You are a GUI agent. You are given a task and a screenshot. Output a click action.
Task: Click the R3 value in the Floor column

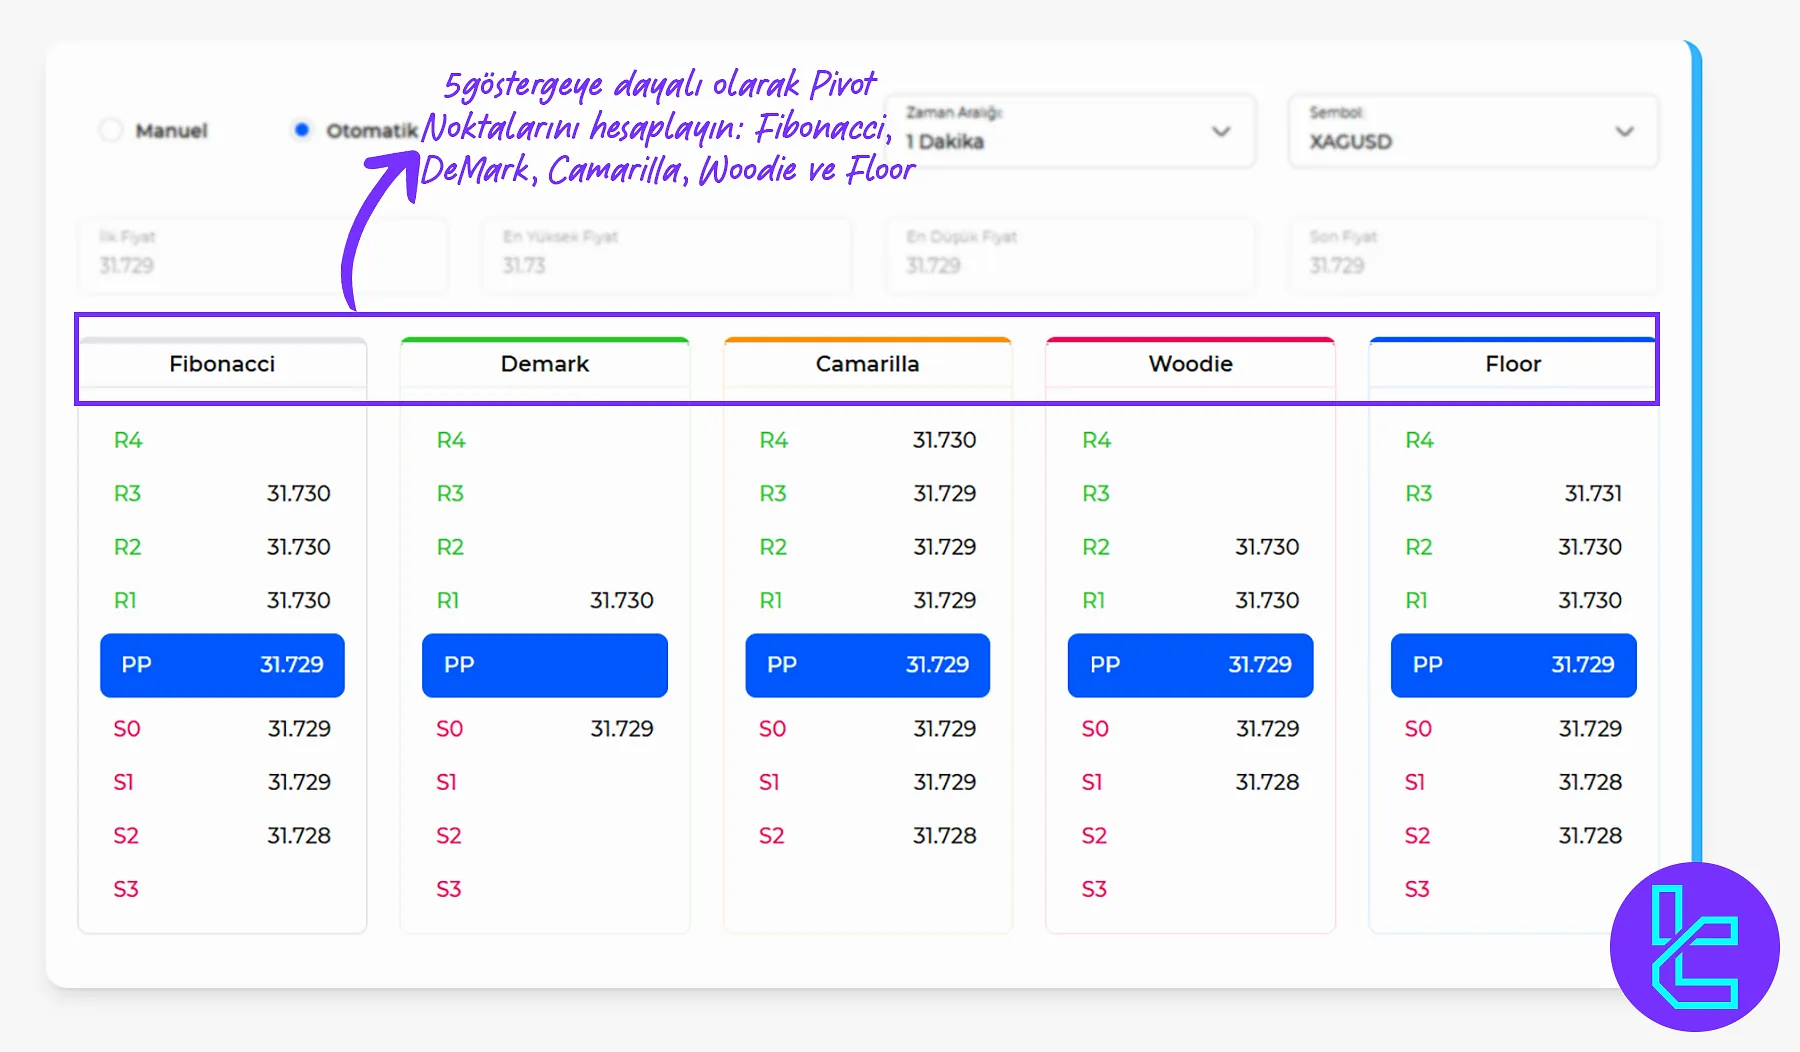click(1595, 493)
